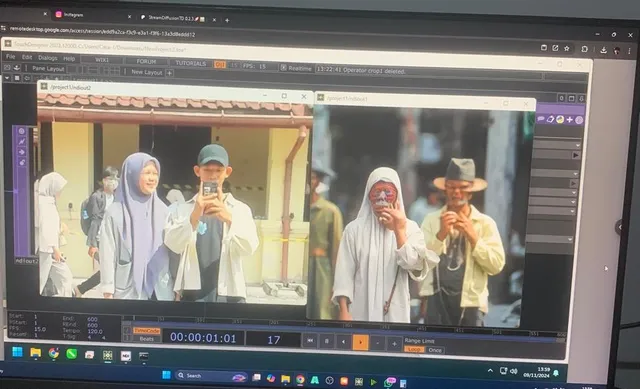The image size is (640, 389).
Task: Click the frame number 17 field
Action: [273, 340]
